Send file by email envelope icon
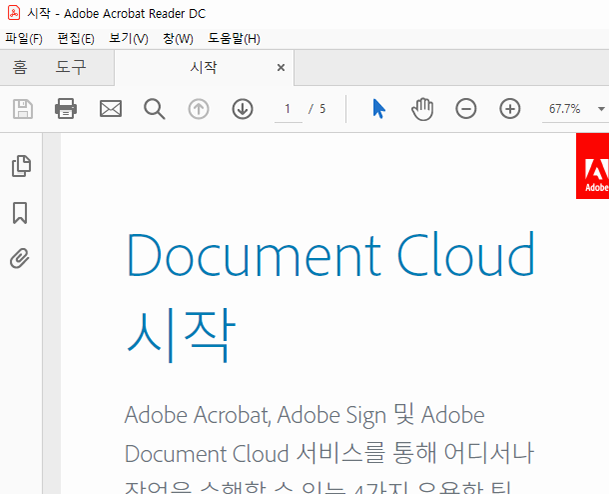The width and height of the screenshot is (609, 494). [x=111, y=109]
